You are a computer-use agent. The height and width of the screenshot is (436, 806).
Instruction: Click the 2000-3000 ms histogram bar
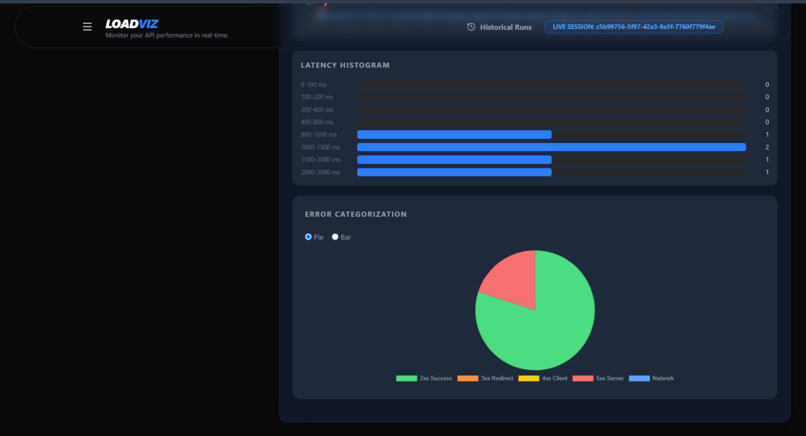(454, 172)
